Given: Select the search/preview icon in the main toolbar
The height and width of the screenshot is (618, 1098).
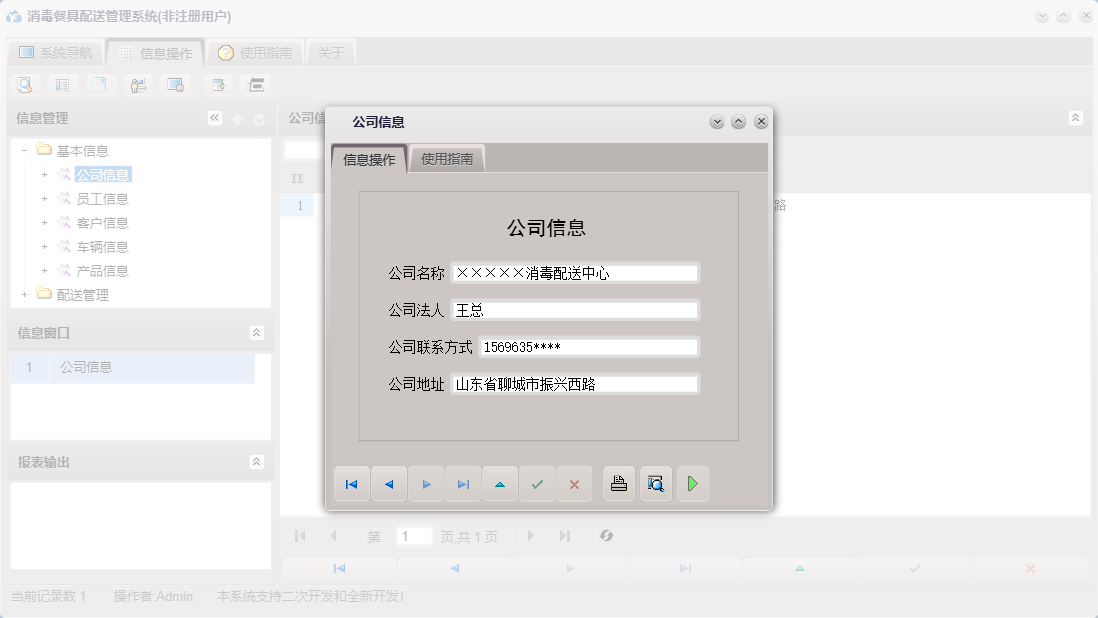Looking at the screenshot, I should 24,85.
